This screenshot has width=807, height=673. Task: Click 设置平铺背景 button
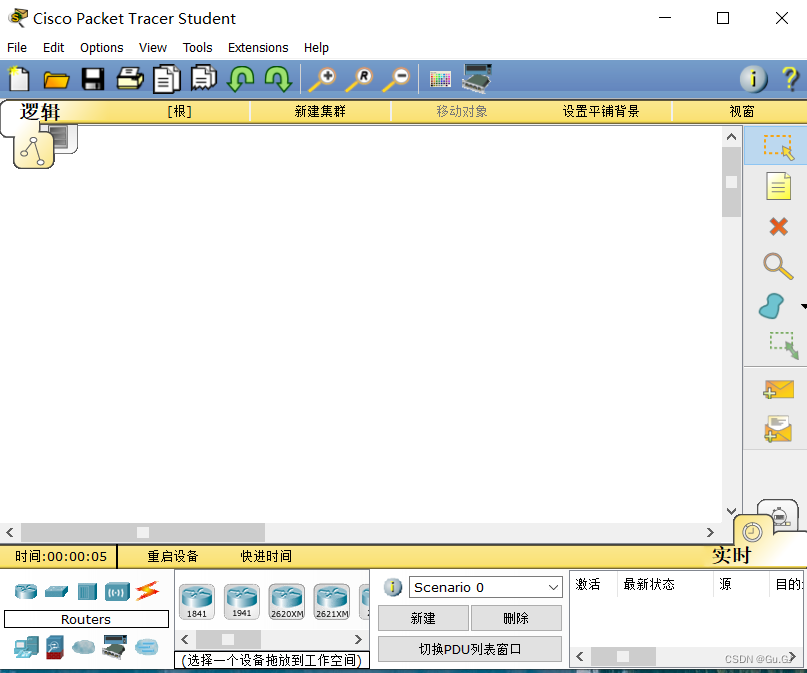(601, 111)
